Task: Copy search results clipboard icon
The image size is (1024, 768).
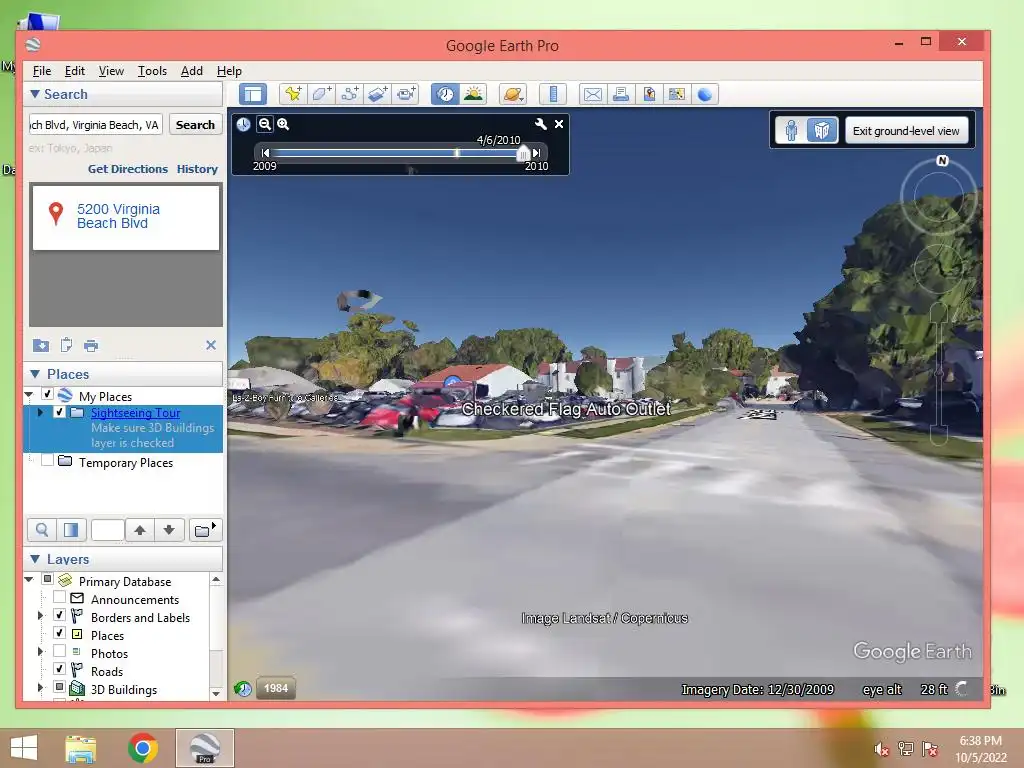Action: (x=66, y=345)
